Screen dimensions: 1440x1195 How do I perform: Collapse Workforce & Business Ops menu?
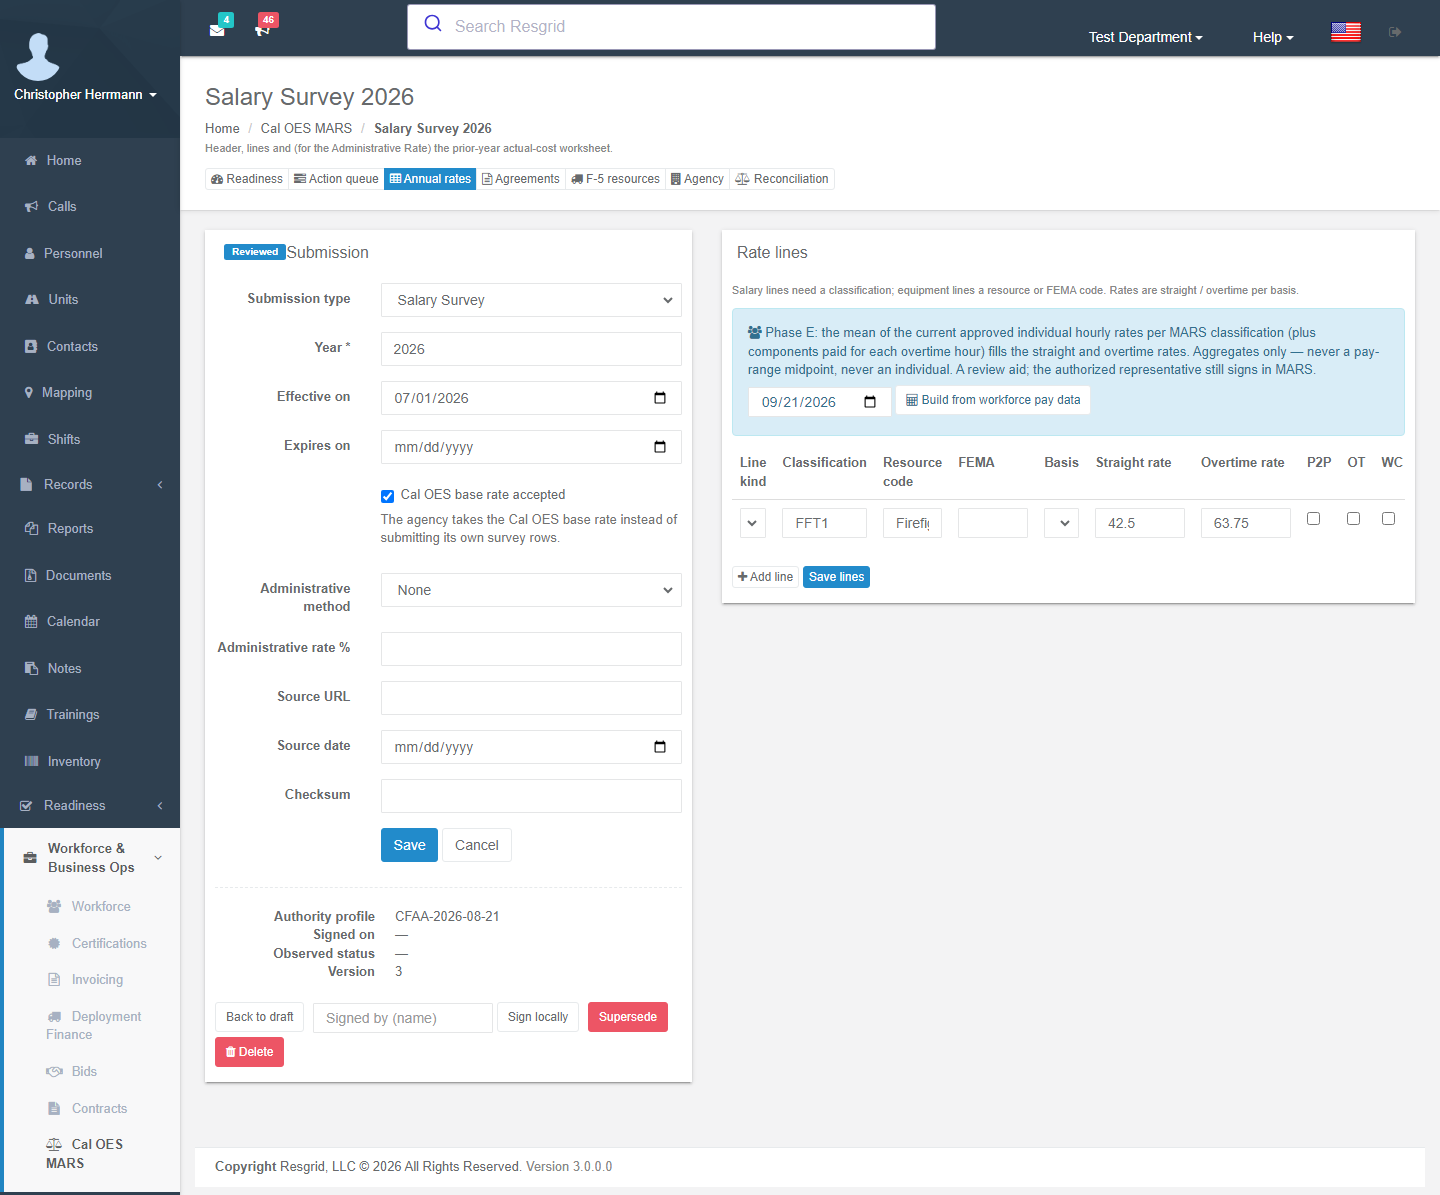pos(92,858)
